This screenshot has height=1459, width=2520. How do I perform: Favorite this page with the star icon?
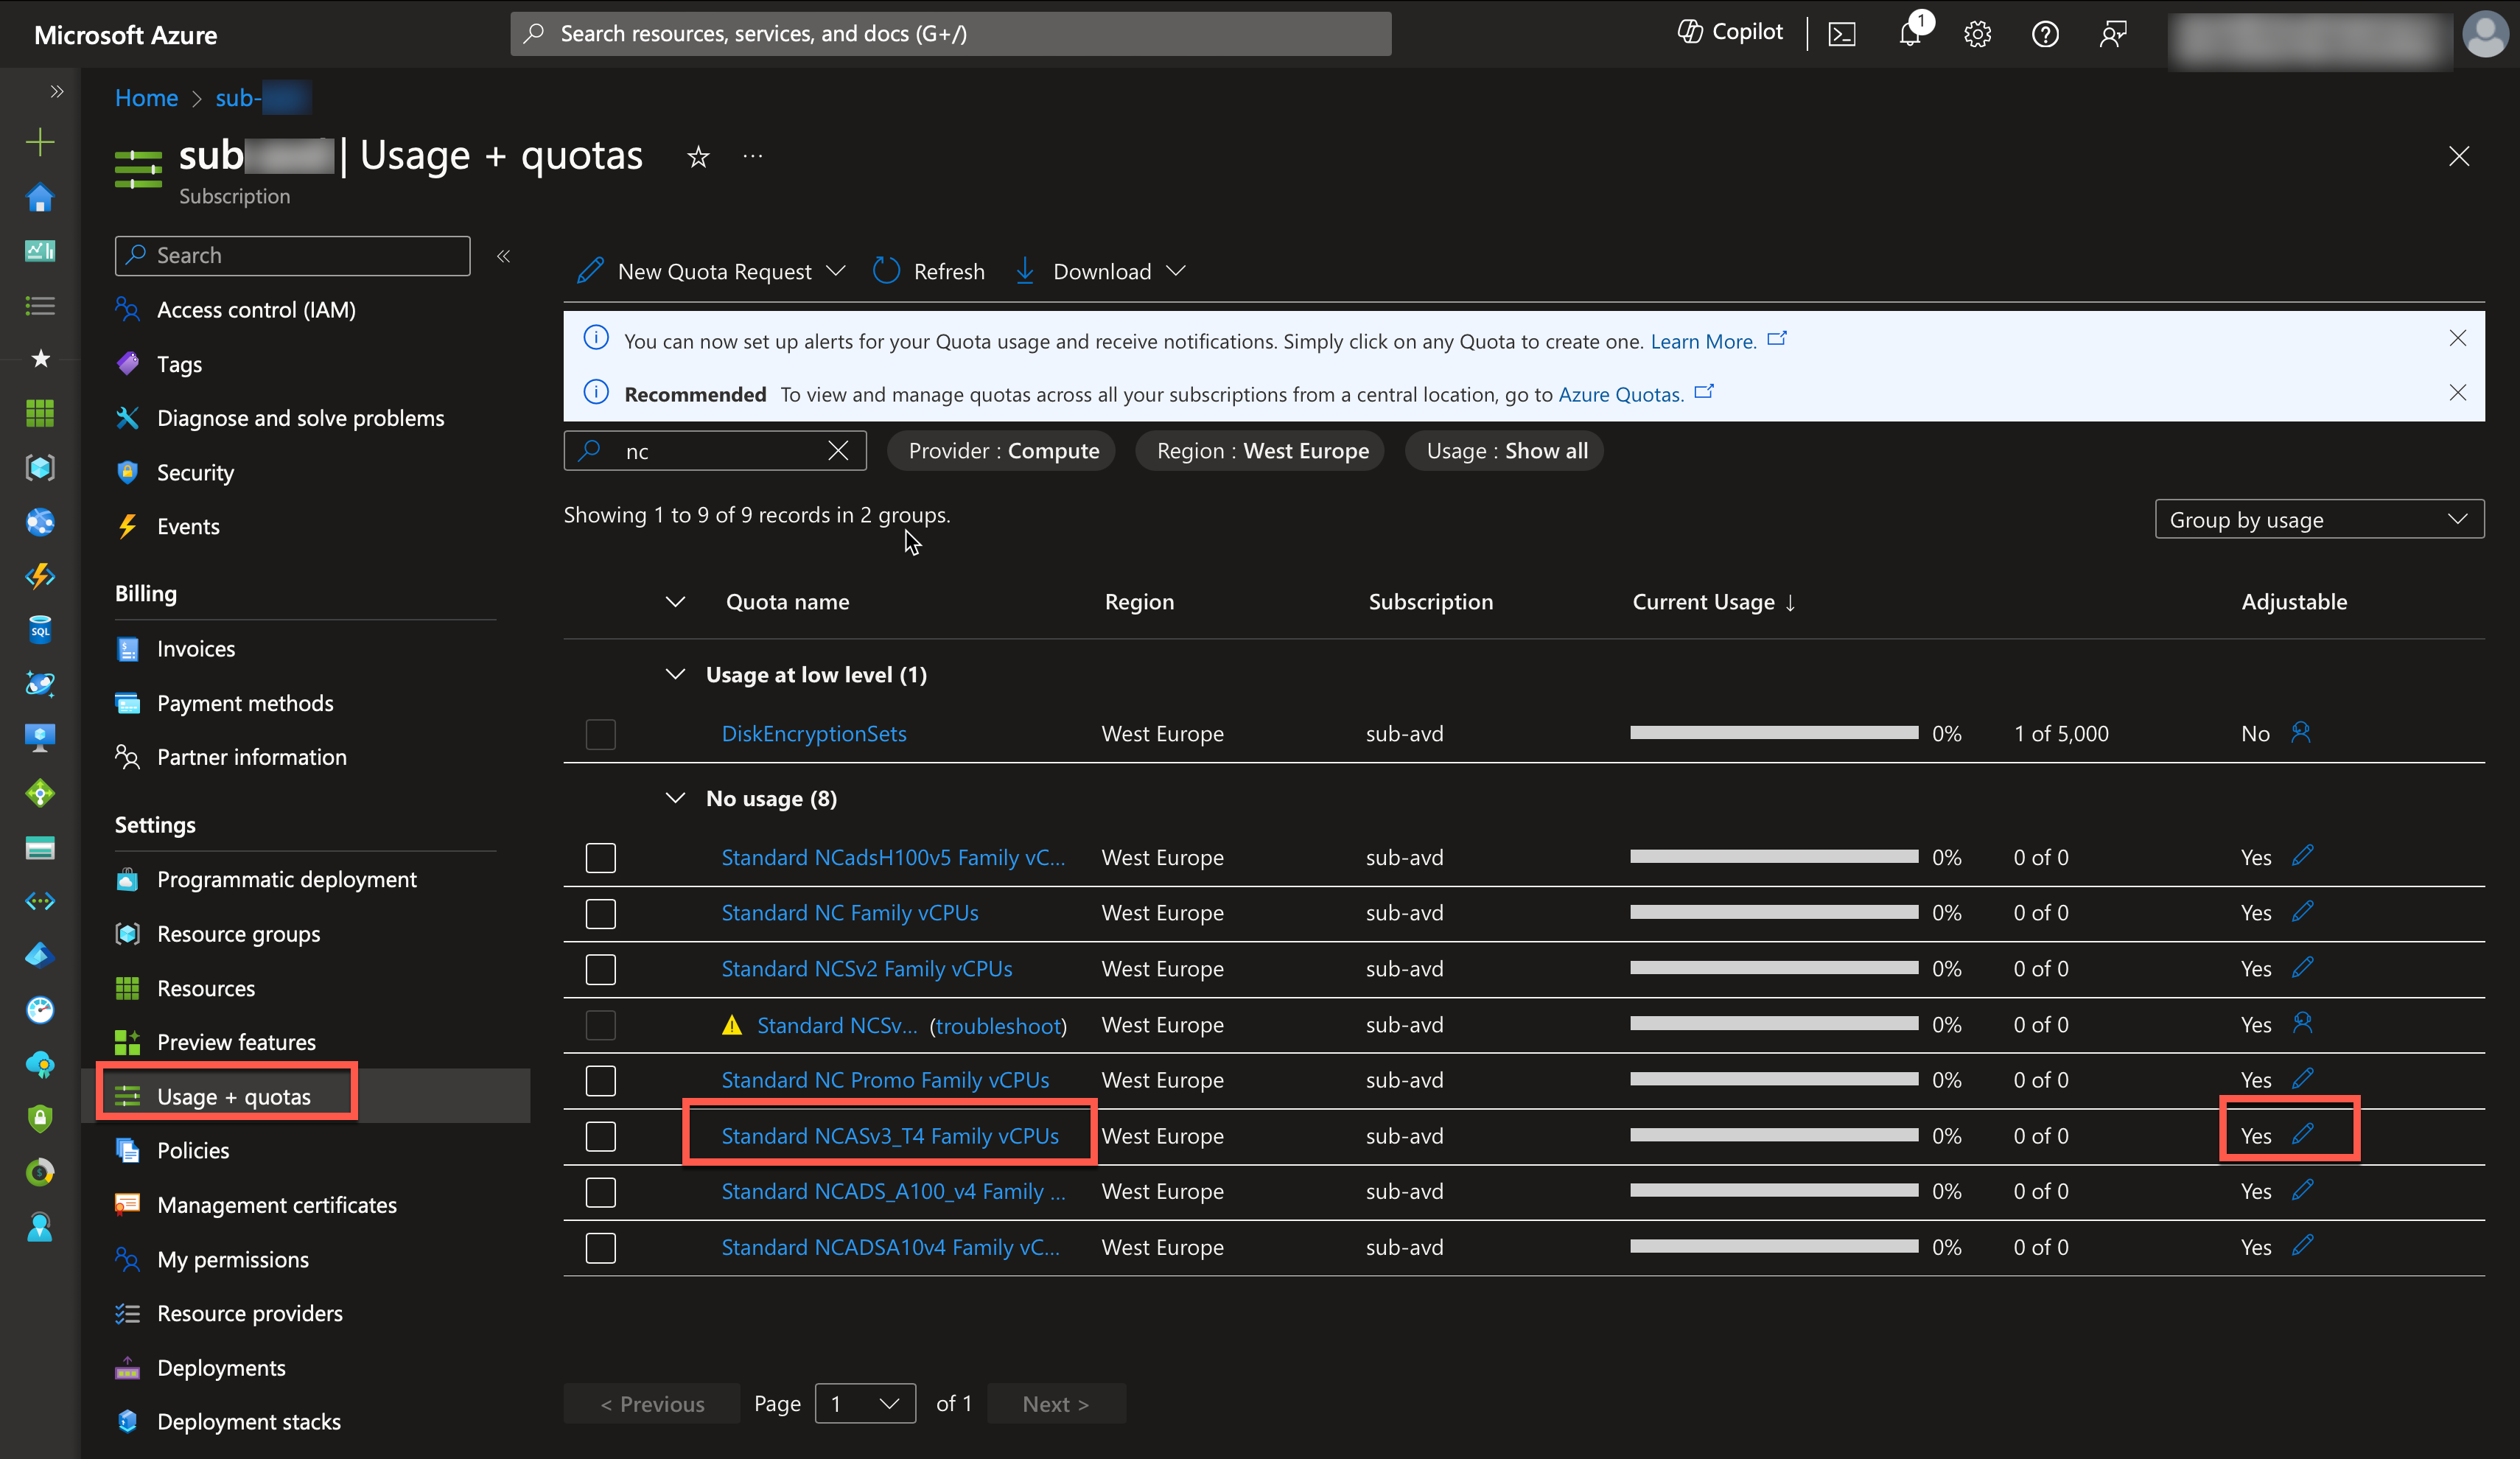tap(698, 156)
